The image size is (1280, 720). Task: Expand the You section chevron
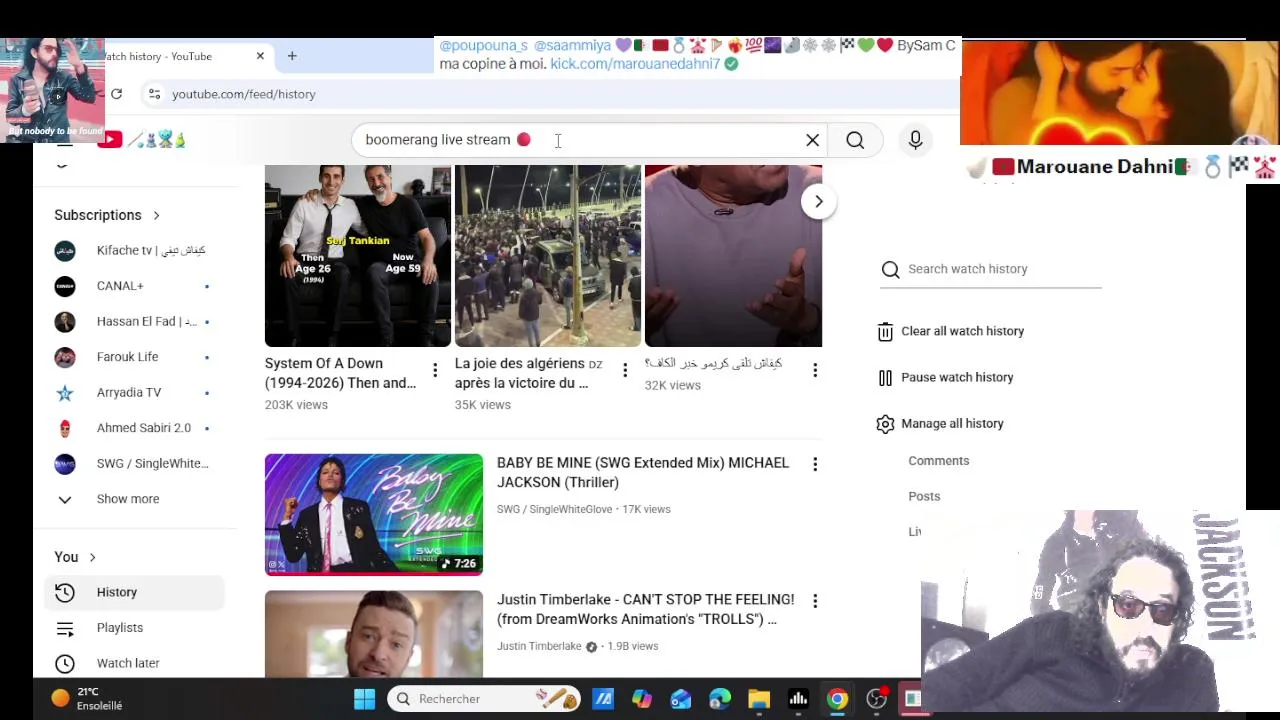92,557
